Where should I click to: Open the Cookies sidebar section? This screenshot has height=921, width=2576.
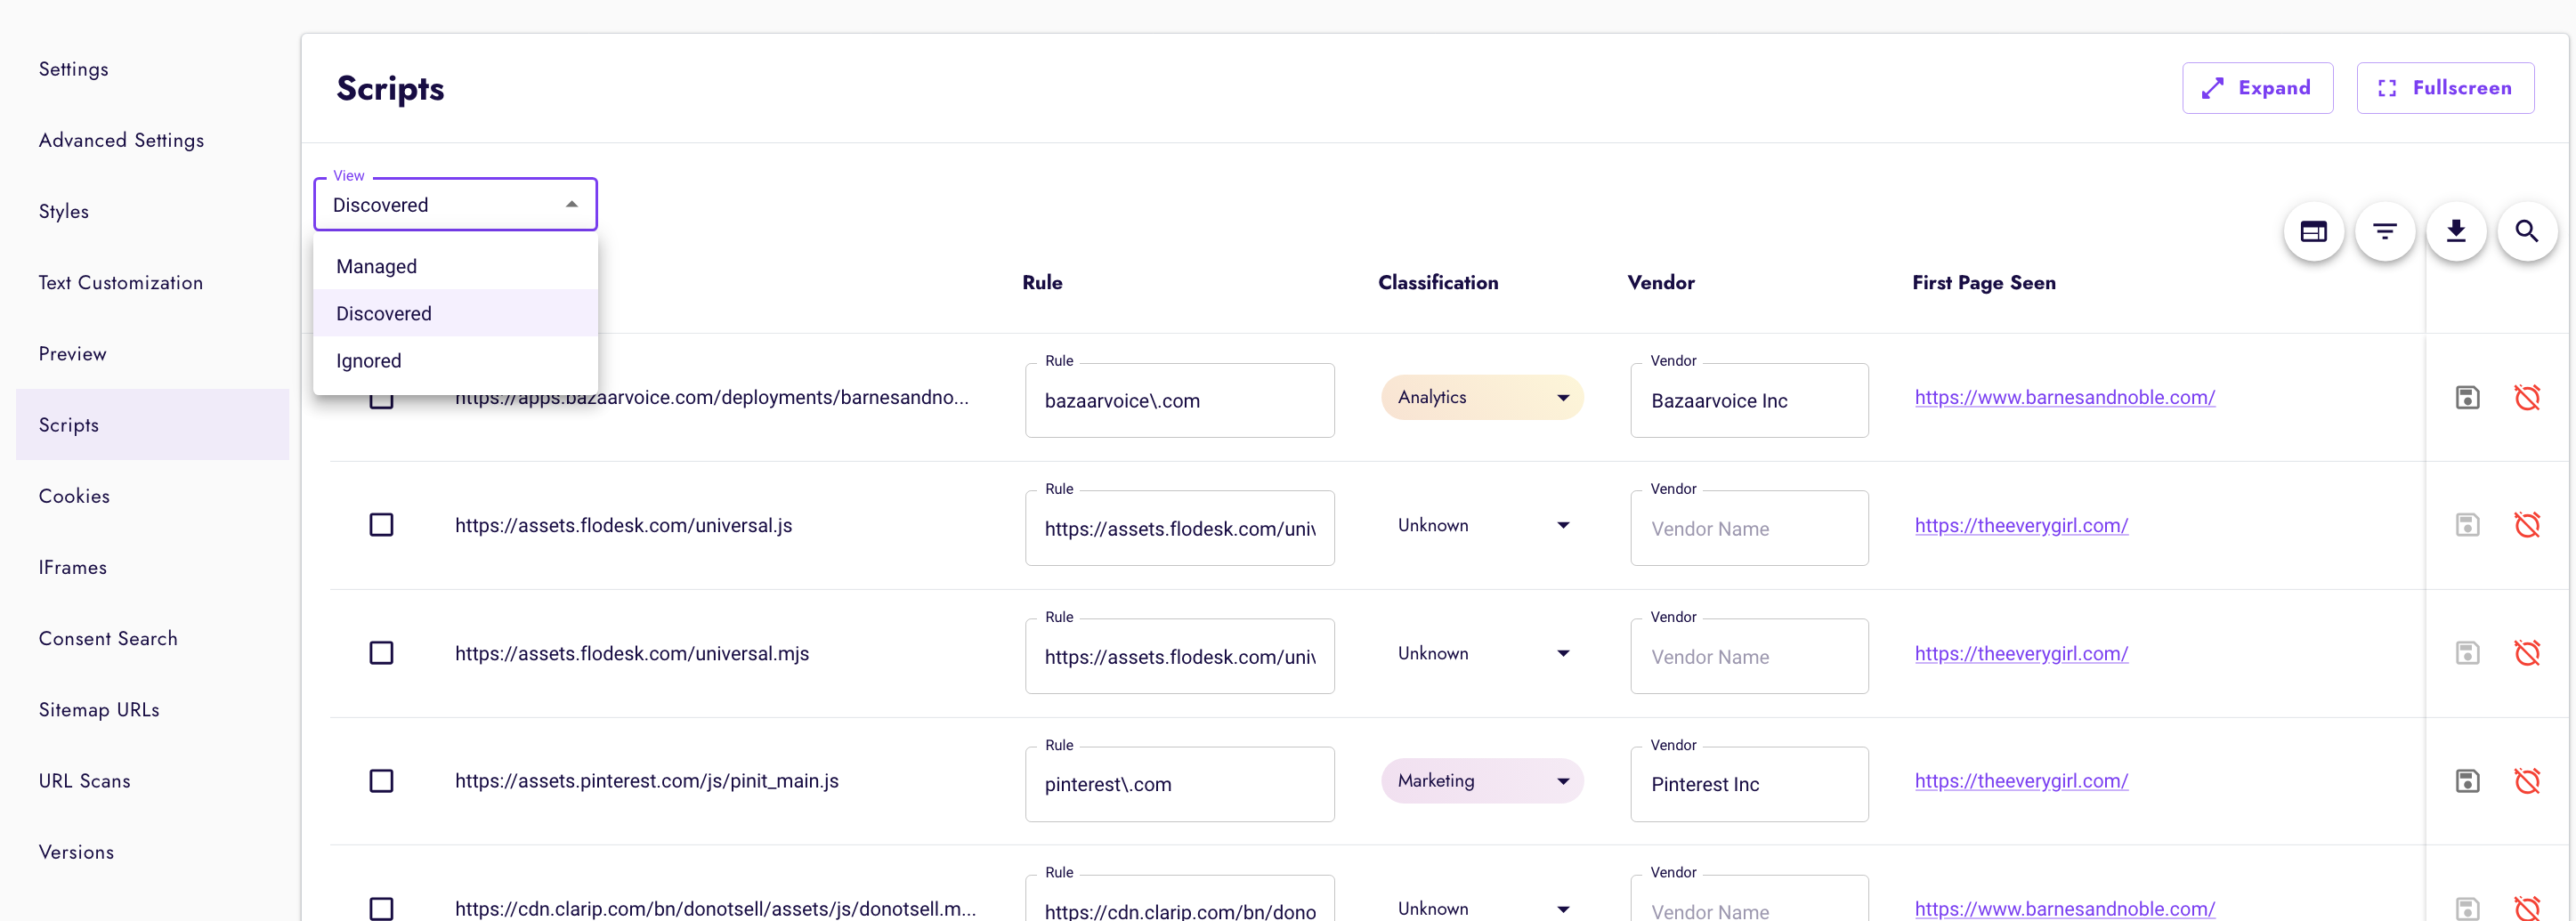click(x=74, y=495)
